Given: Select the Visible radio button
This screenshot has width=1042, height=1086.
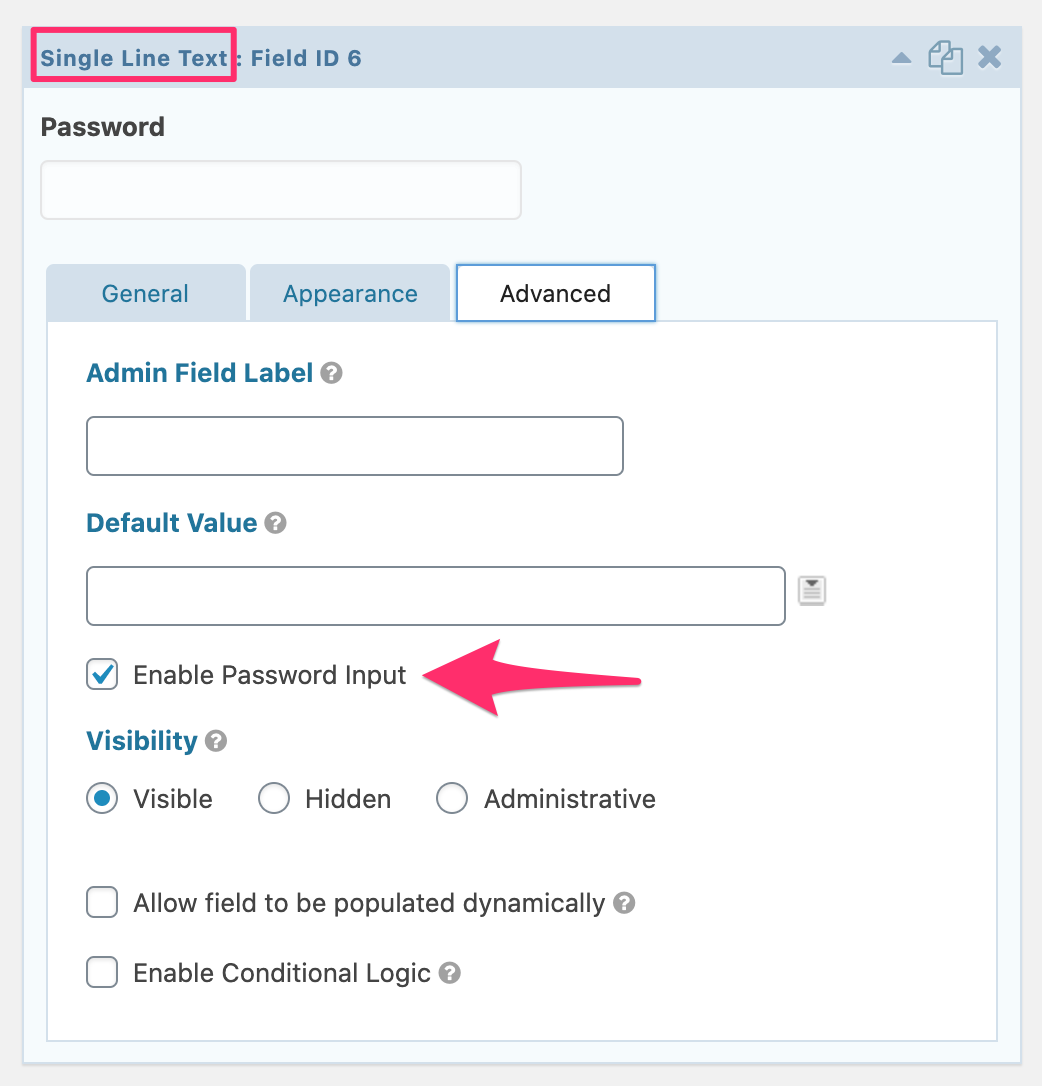Looking at the screenshot, I should tap(102, 799).
